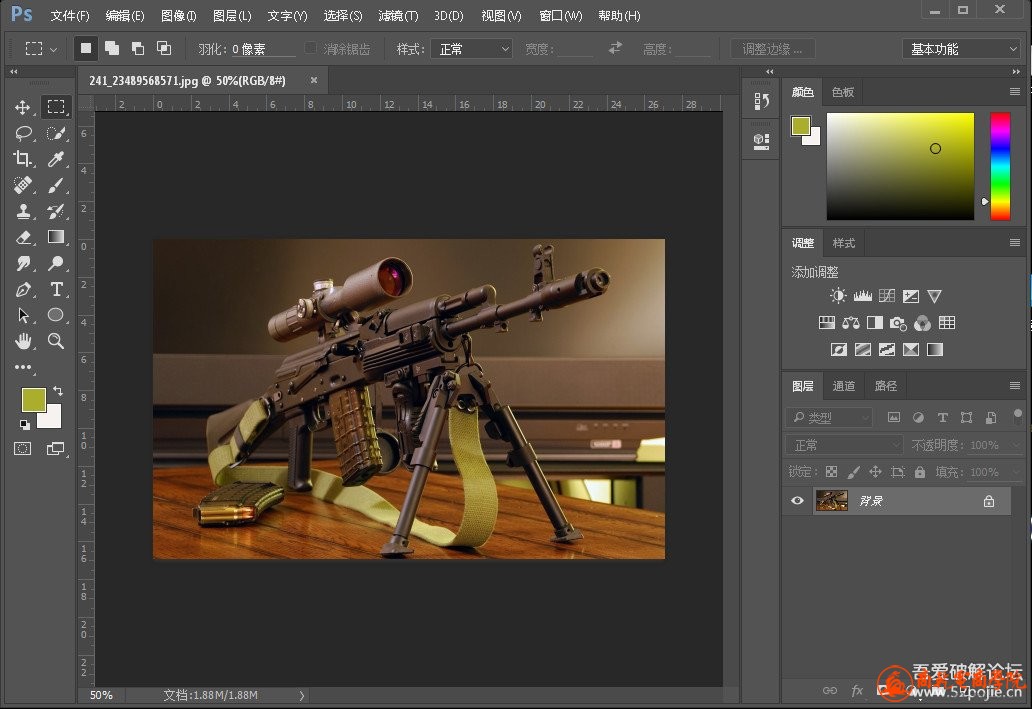Image resolution: width=1032 pixels, height=709 pixels.
Task: Click the 调整边缘 refine edge button
Action: (x=773, y=49)
